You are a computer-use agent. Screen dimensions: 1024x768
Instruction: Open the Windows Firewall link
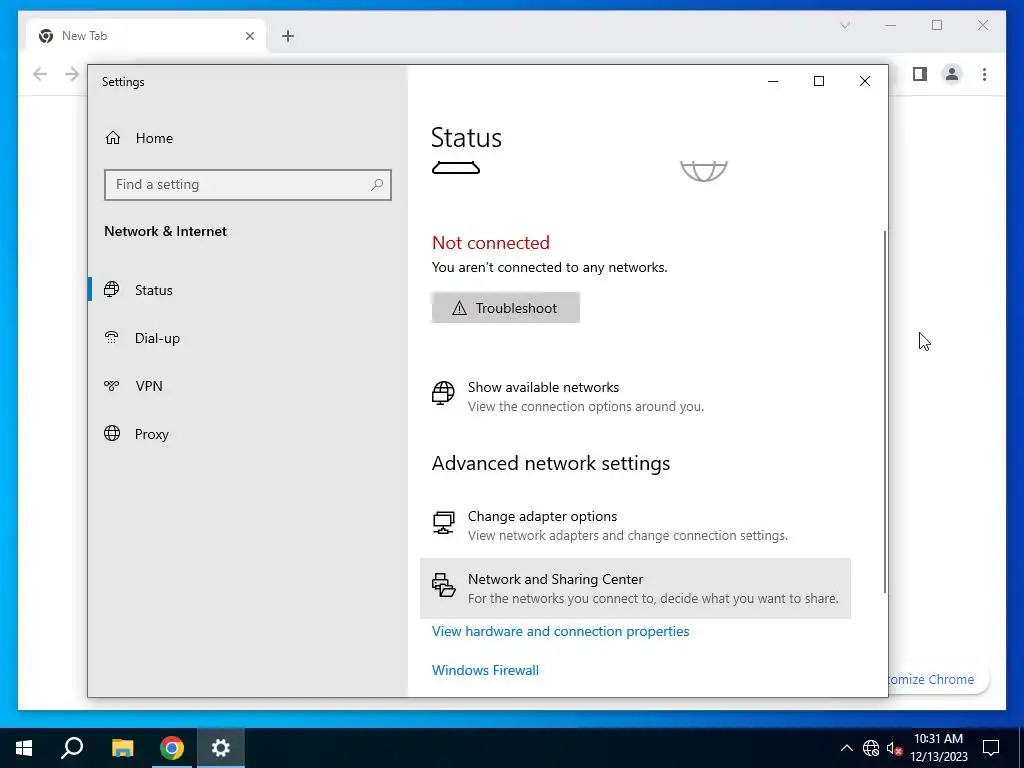485,670
